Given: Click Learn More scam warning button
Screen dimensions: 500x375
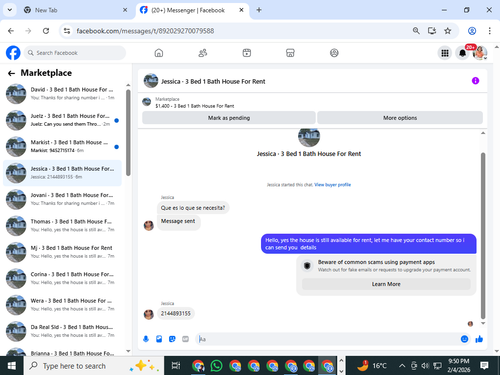Looking at the screenshot, I should (386, 284).
